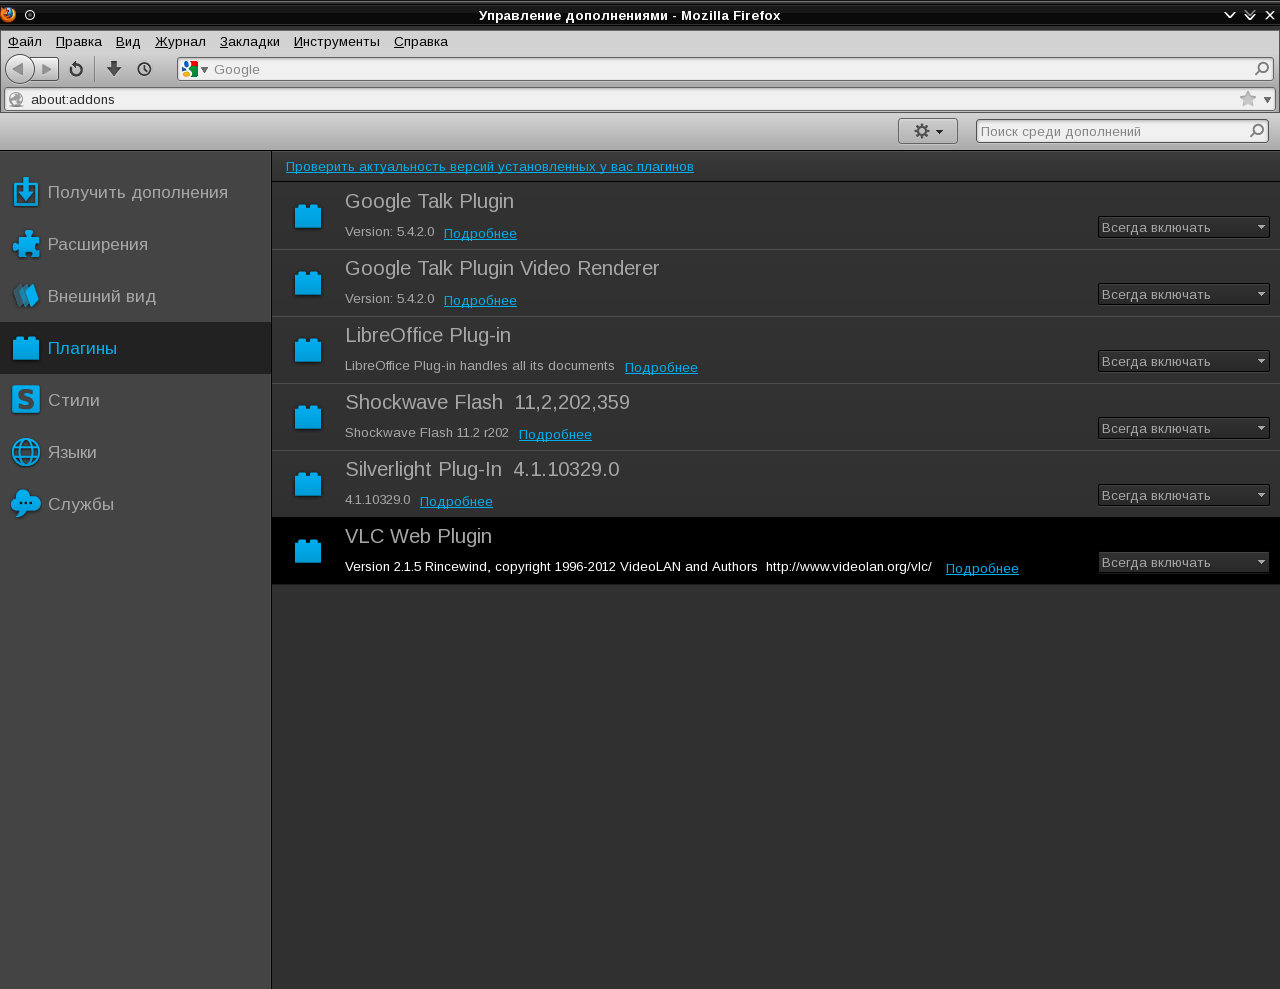Switch to the Службы category

click(135, 504)
